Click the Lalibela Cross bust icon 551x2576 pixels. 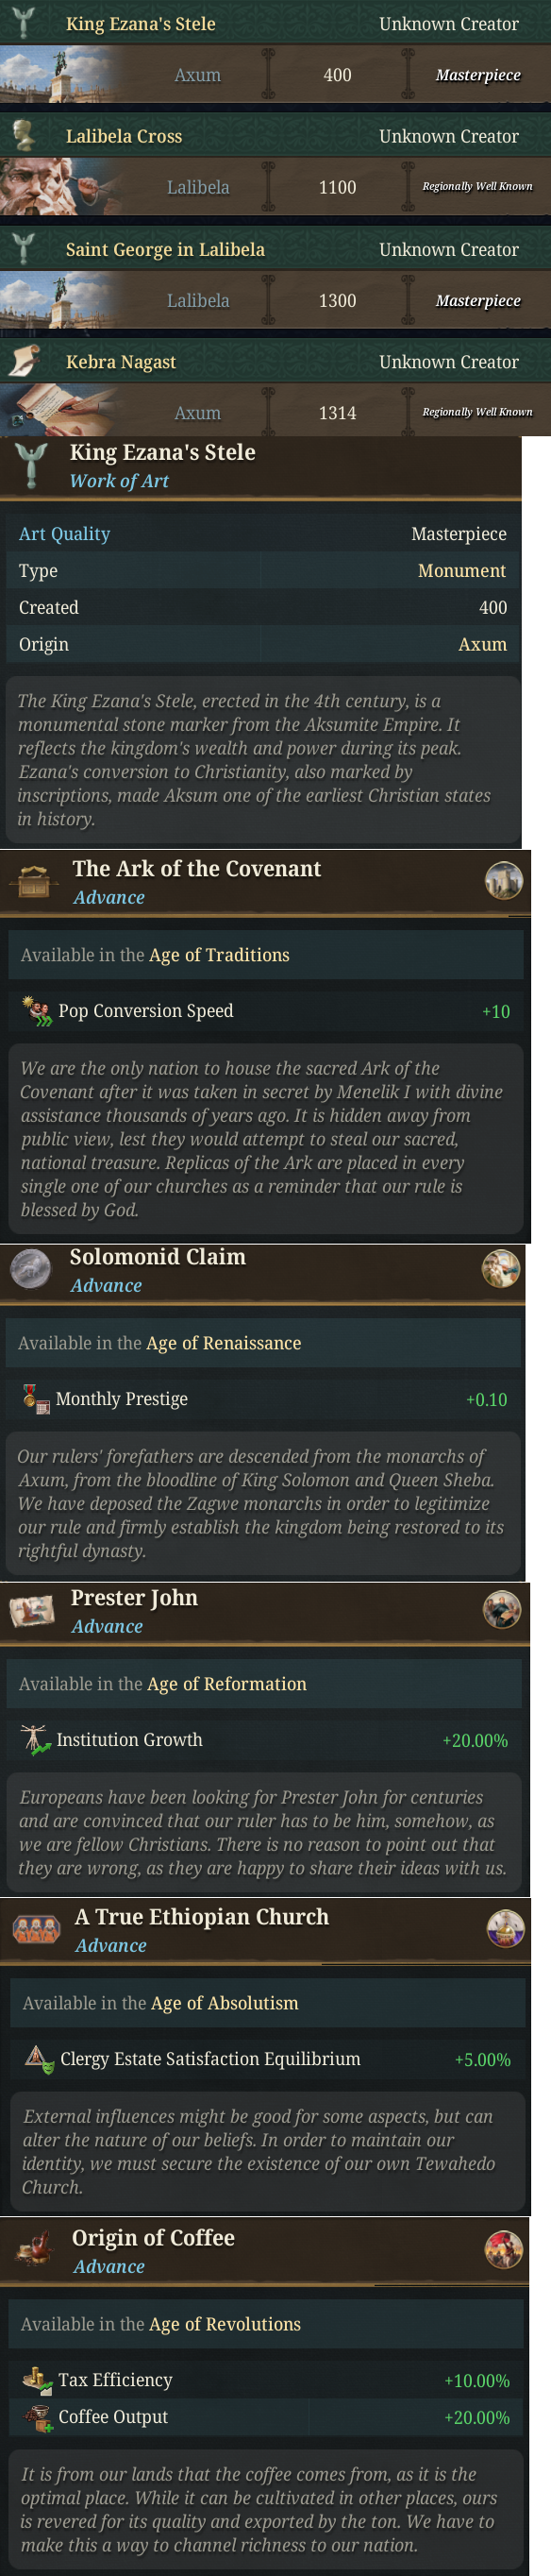(24, 136)
